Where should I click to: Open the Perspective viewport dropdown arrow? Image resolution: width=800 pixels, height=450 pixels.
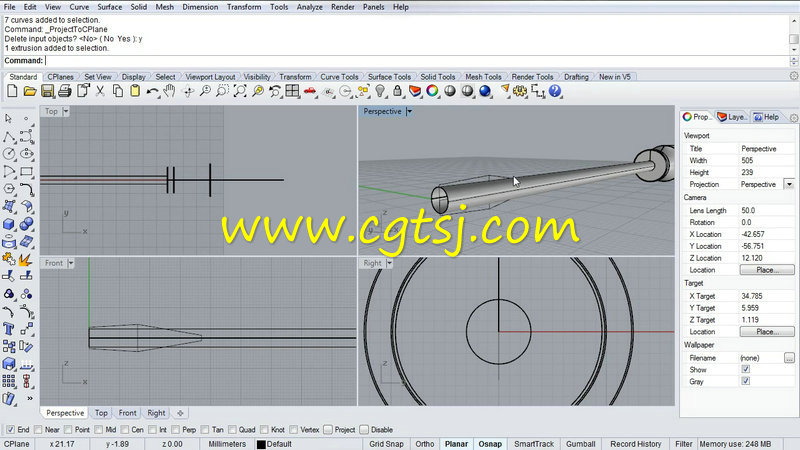[x=409, y=111]
